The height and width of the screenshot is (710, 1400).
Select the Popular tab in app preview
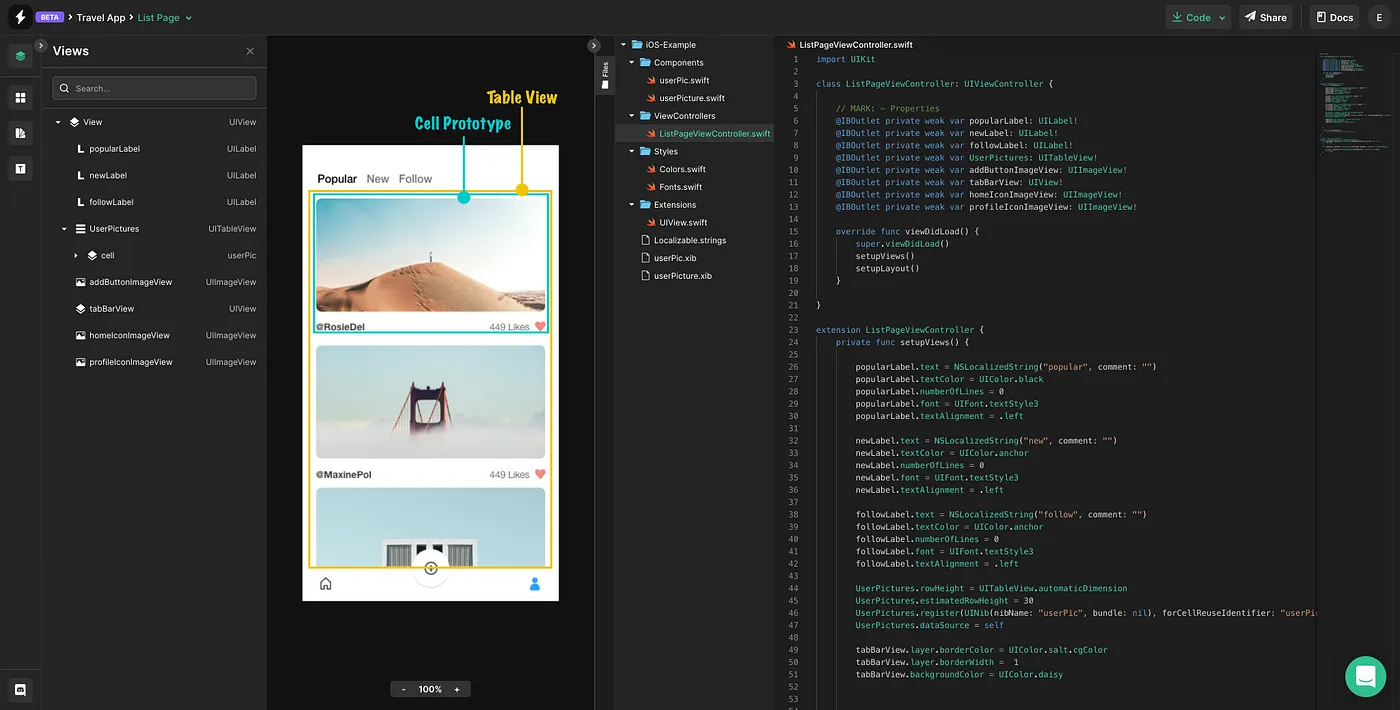(337, 179)
